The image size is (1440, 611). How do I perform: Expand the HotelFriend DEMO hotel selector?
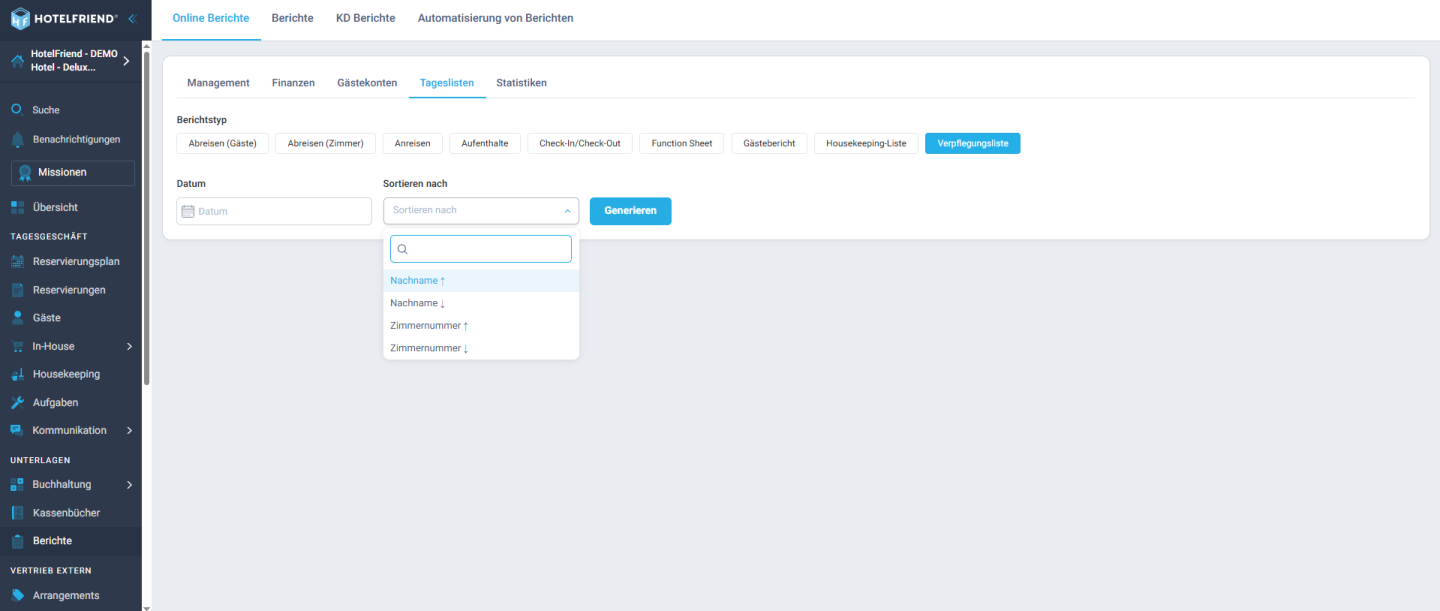coord(126,61)
